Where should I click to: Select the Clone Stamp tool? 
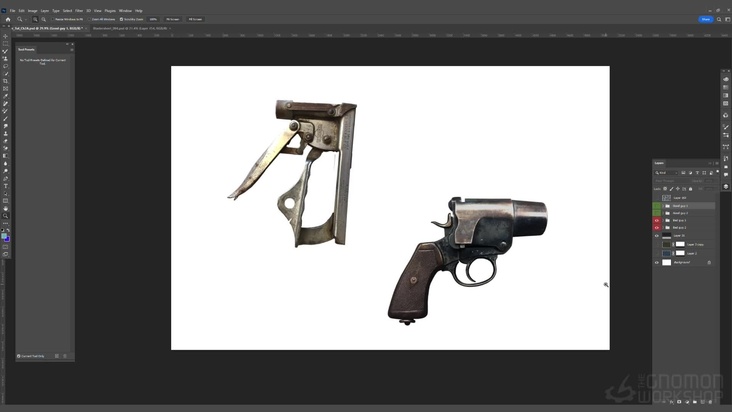[x=6, y=133]
